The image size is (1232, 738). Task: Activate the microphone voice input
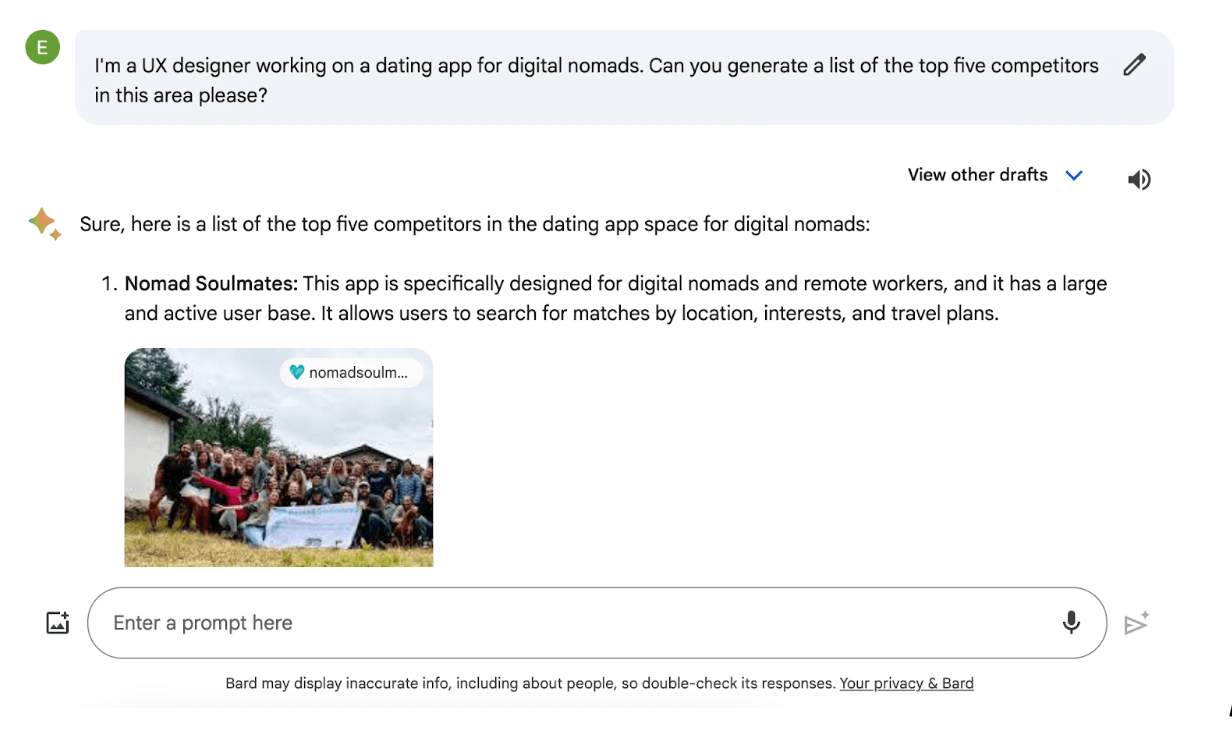(x=1071, y=623)
